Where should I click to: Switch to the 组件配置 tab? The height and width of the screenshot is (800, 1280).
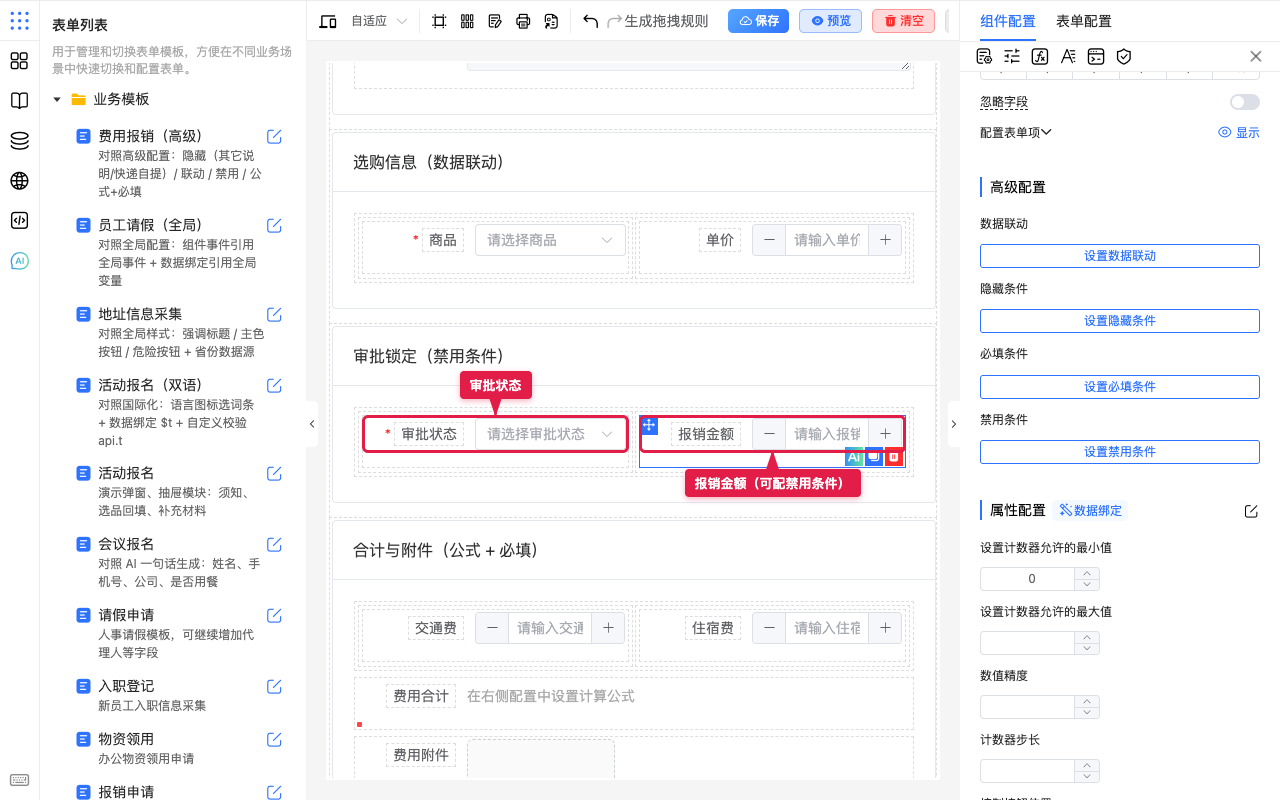1007,21
